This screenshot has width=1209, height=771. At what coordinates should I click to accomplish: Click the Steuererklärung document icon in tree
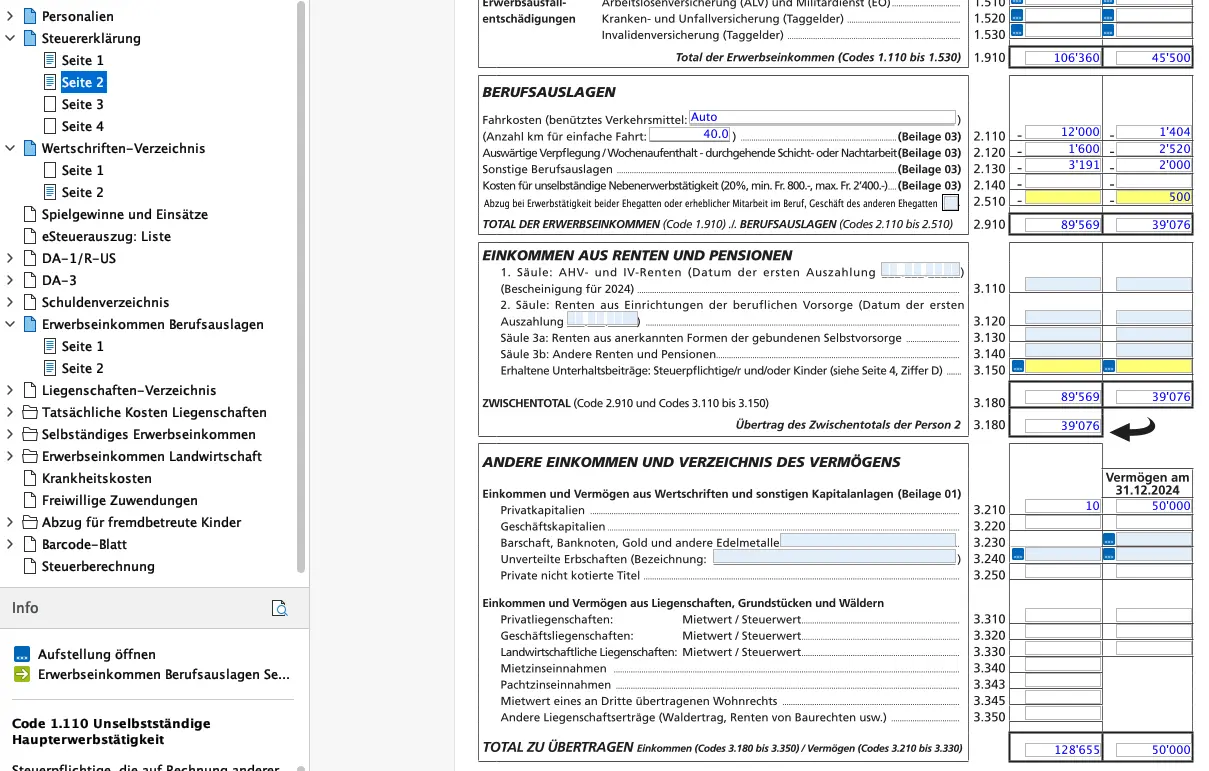click(30, 38)
